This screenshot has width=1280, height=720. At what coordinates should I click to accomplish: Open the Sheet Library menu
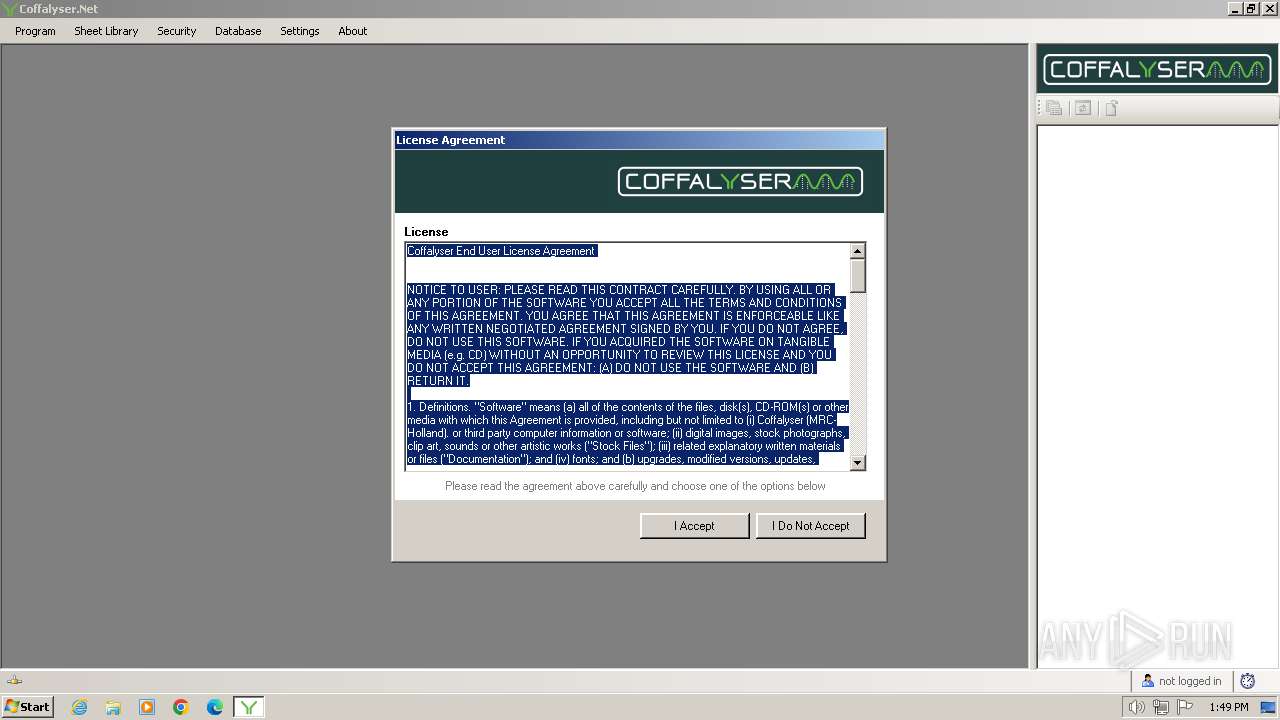106,31
